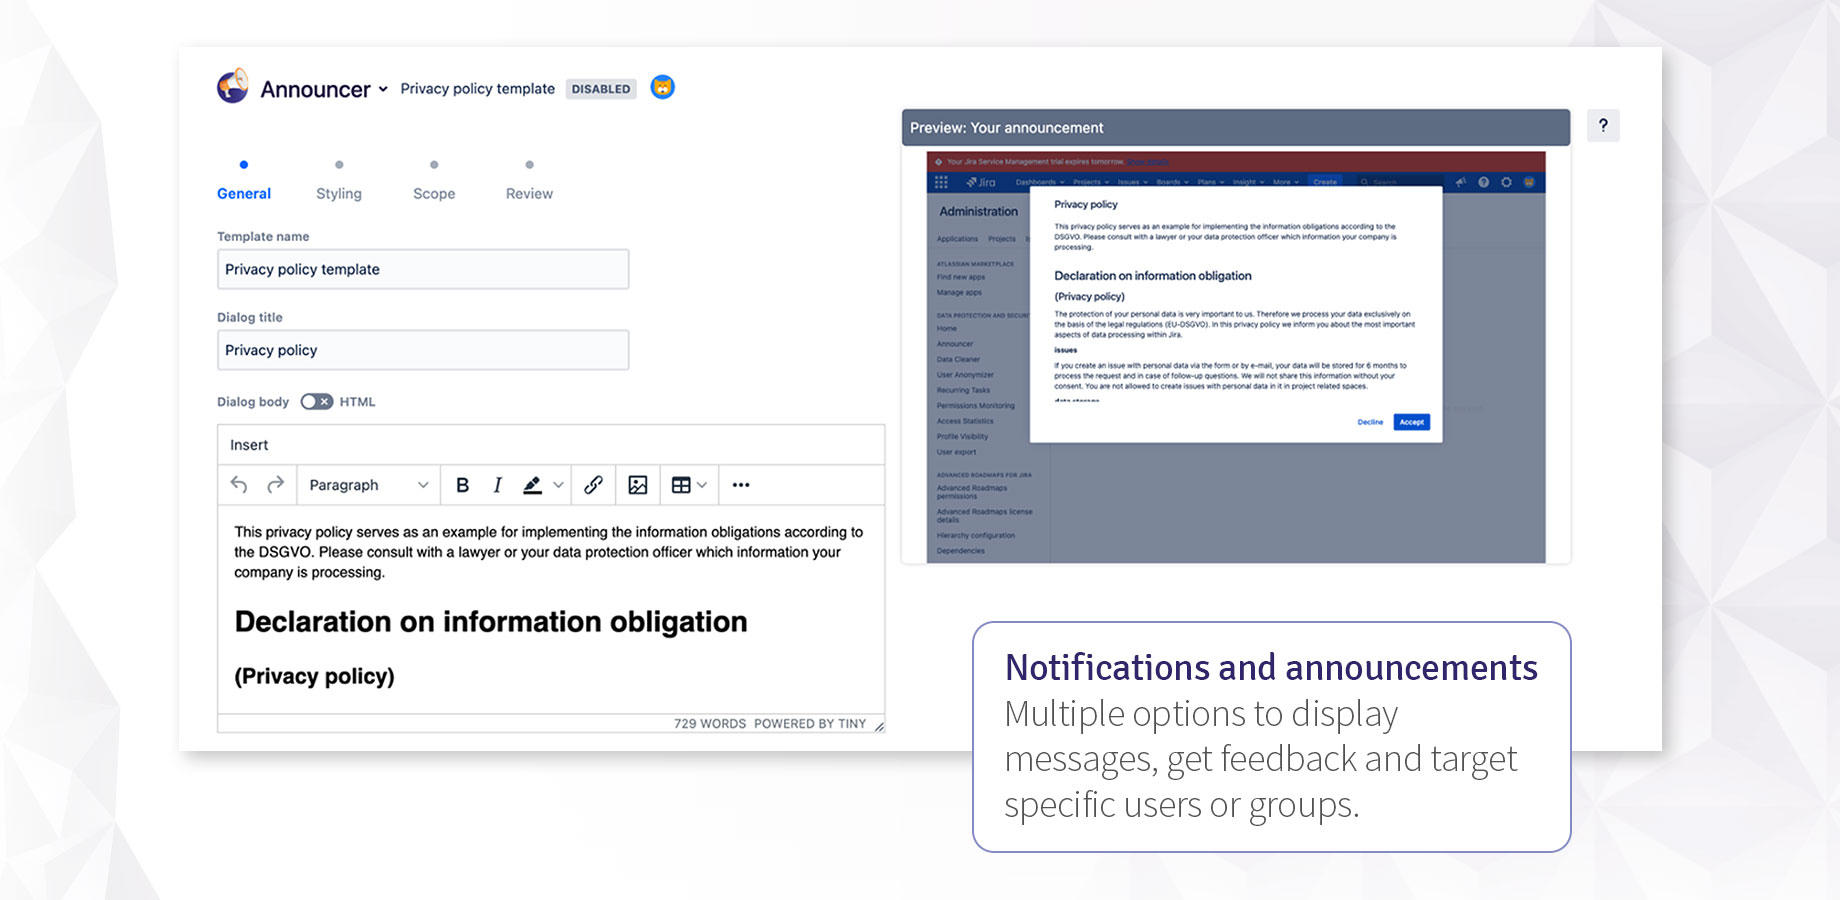The height and width of the screenshot is (900, 1840).
Task: Click into the Template name field
Action: (423, 269)
